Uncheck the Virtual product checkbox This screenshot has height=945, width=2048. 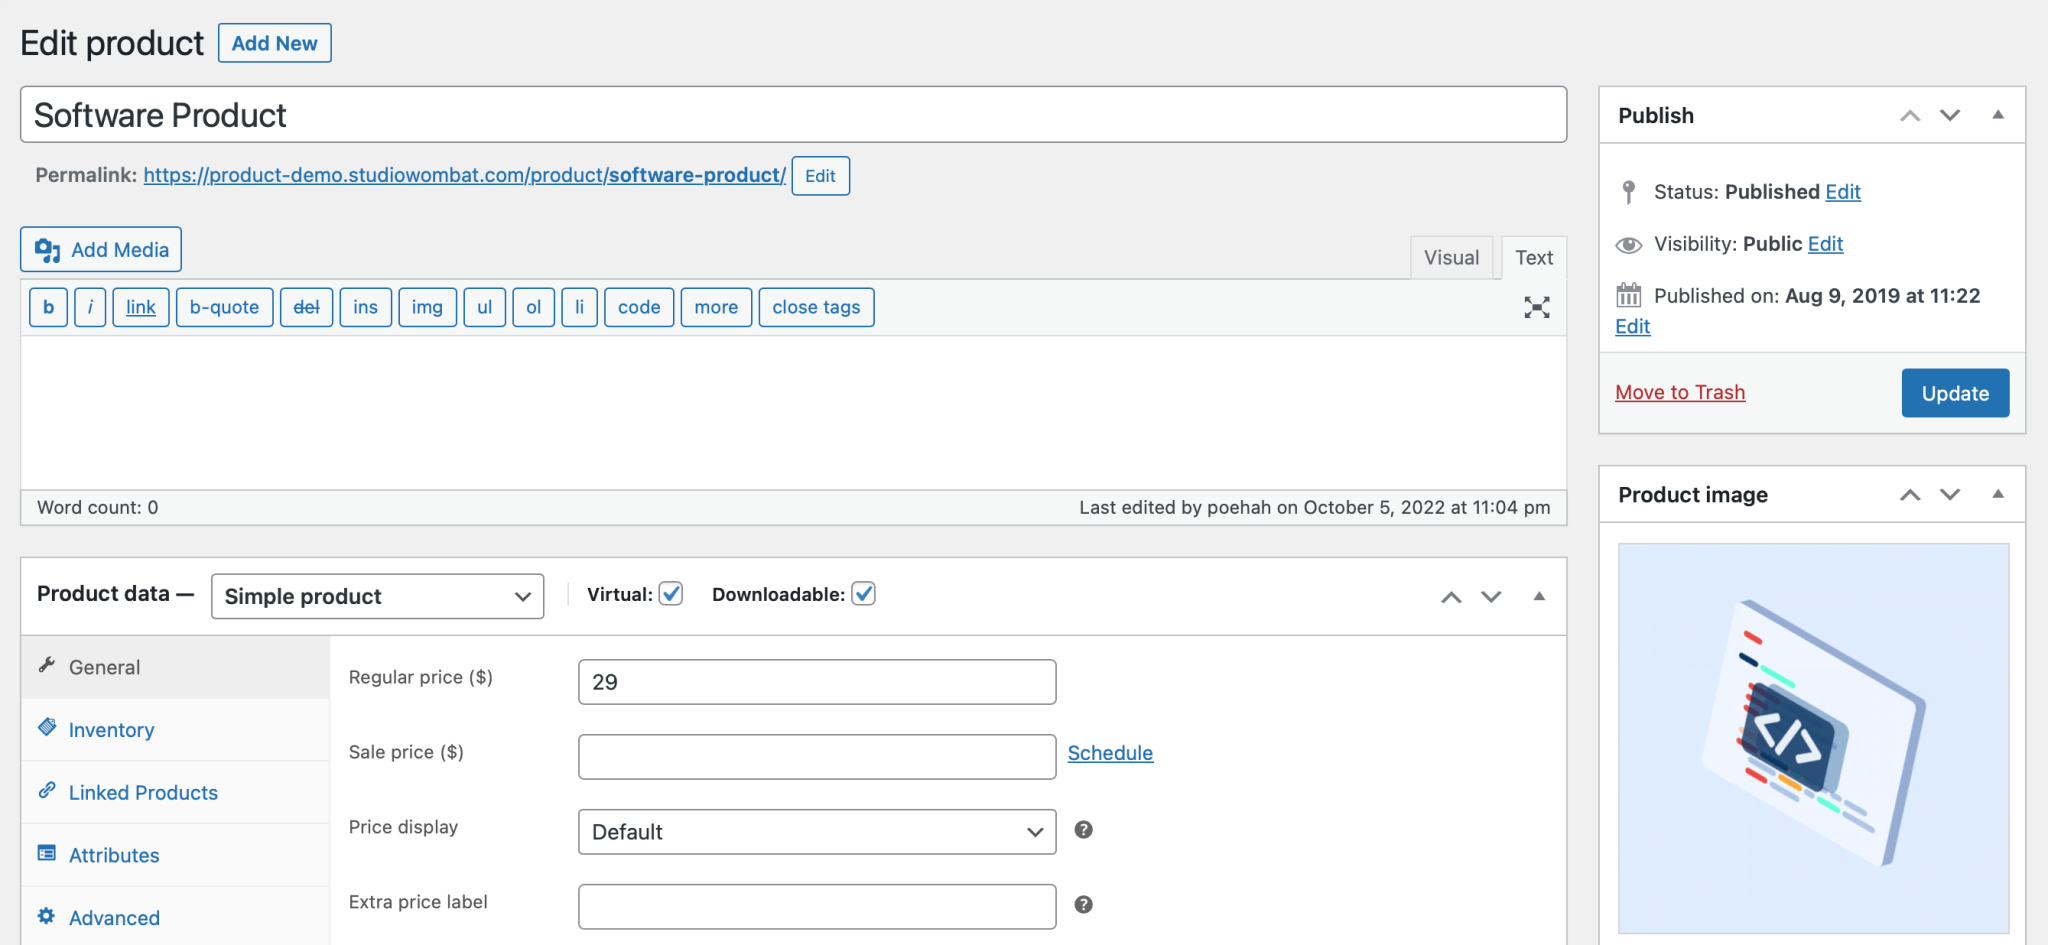coord(671,593)
